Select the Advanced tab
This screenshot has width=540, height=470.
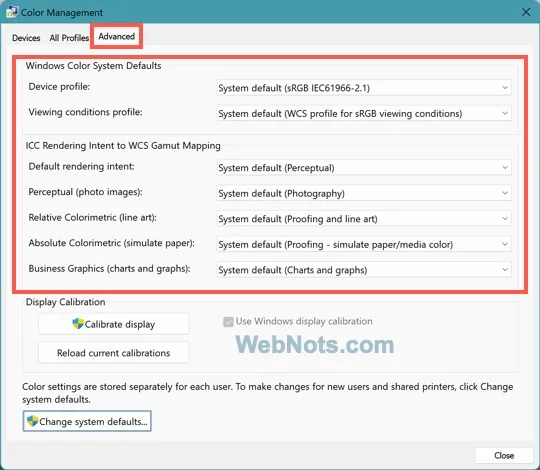pos(116,36)
